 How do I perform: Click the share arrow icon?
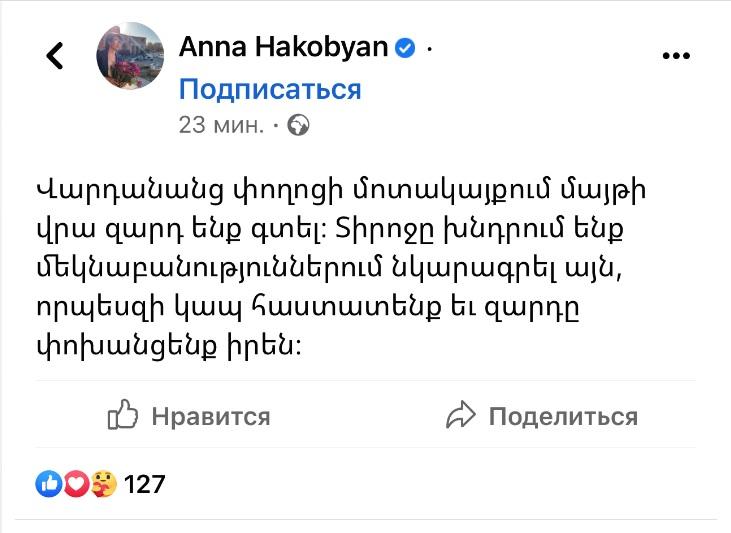pos(460,415)
